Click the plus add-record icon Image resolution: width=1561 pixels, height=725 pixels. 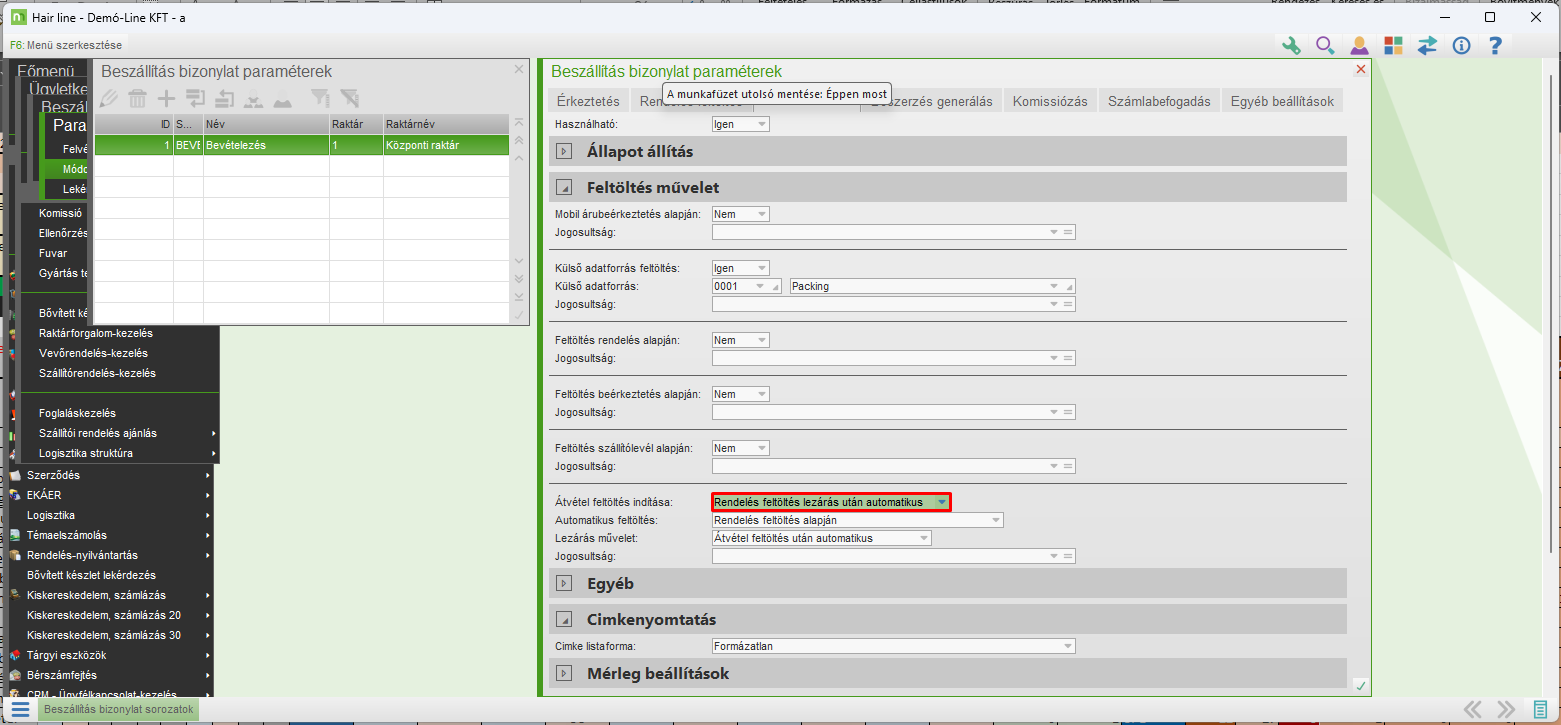(x=166, y=97)
